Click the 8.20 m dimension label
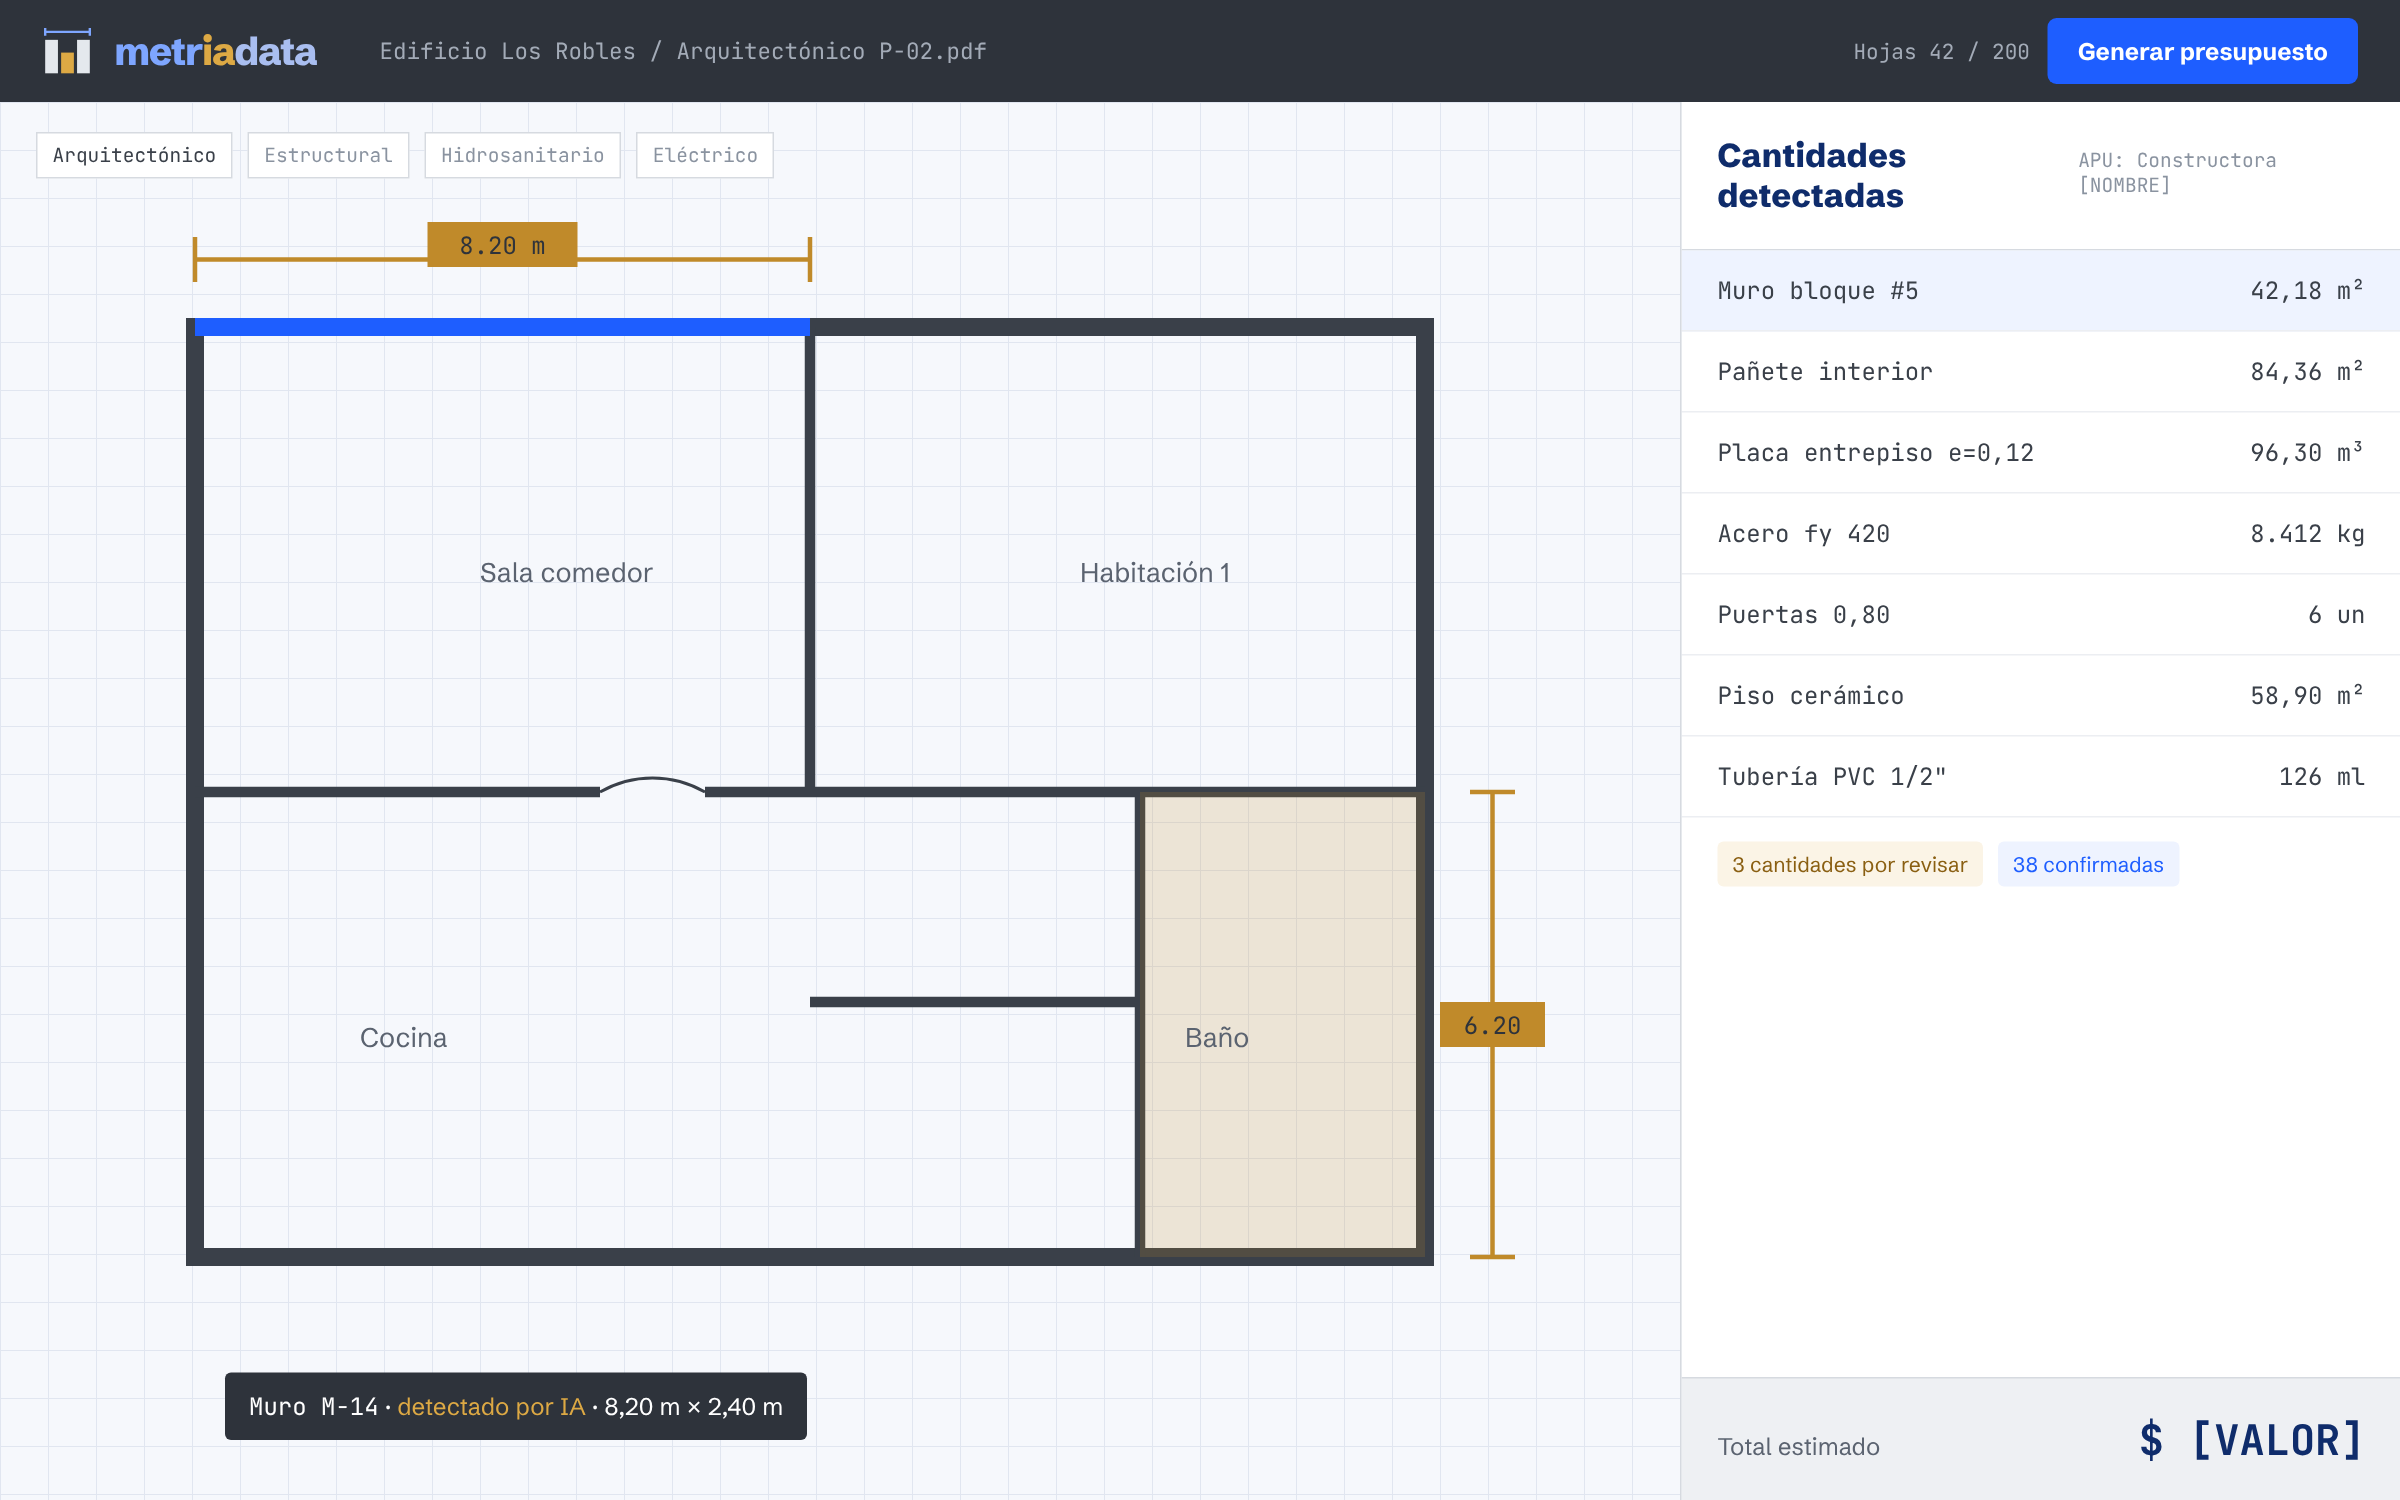Viewport: 2400px width, 1500px height. (502, 245)
